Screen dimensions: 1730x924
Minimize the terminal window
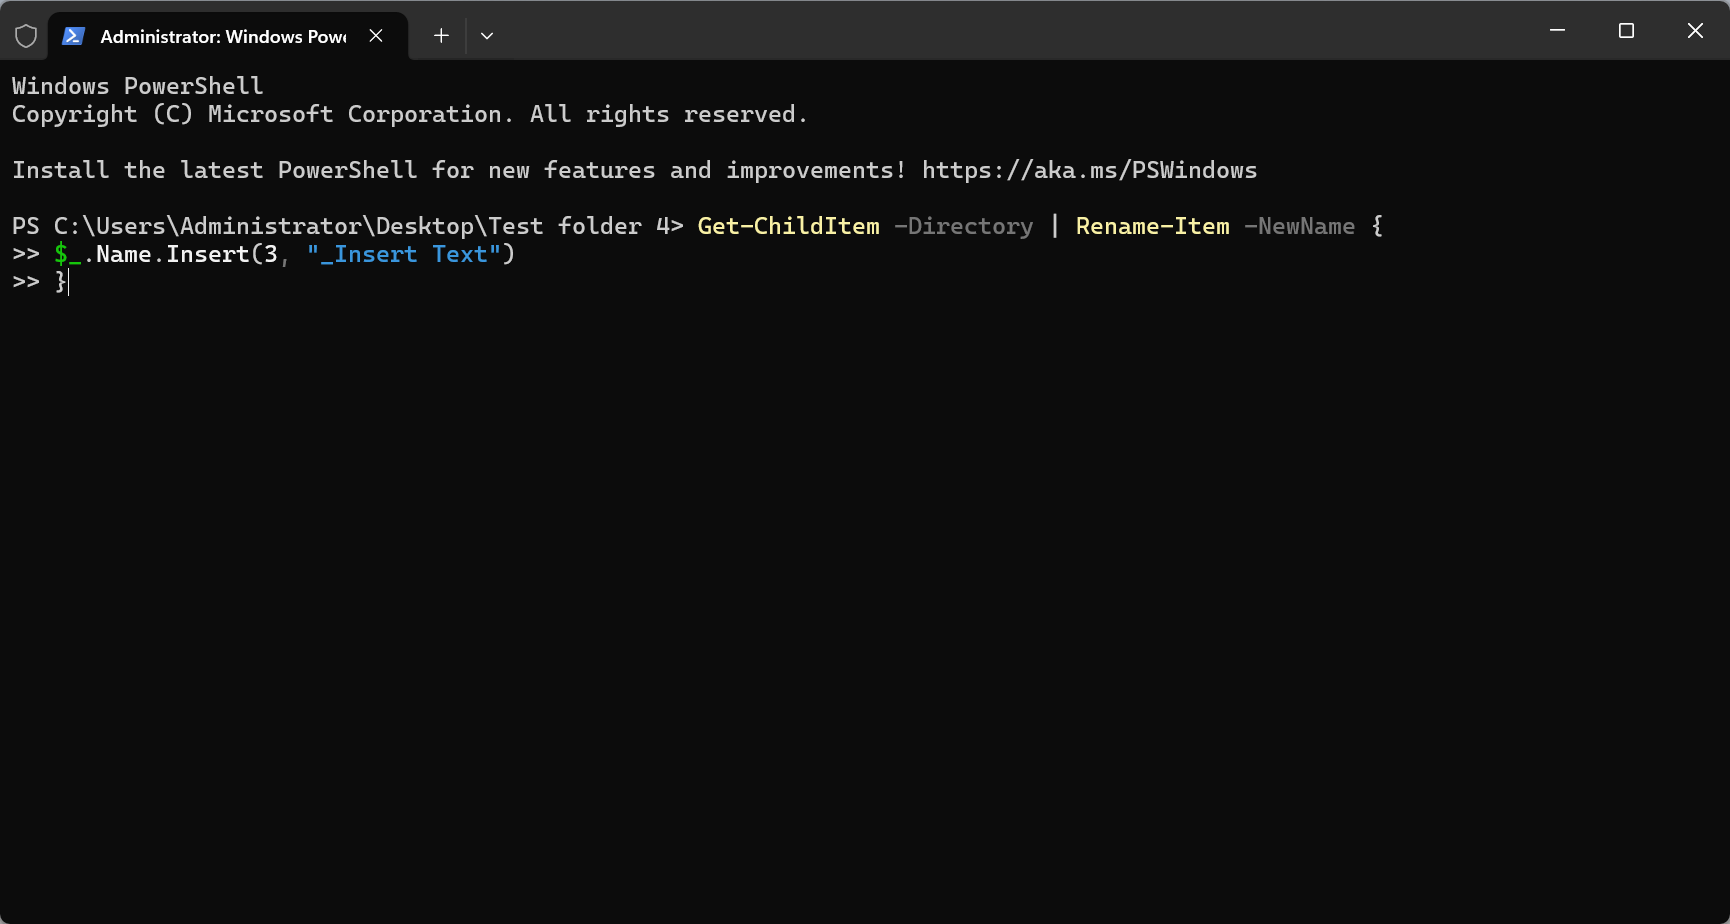pyautogui.click(x=1557, y=31)
